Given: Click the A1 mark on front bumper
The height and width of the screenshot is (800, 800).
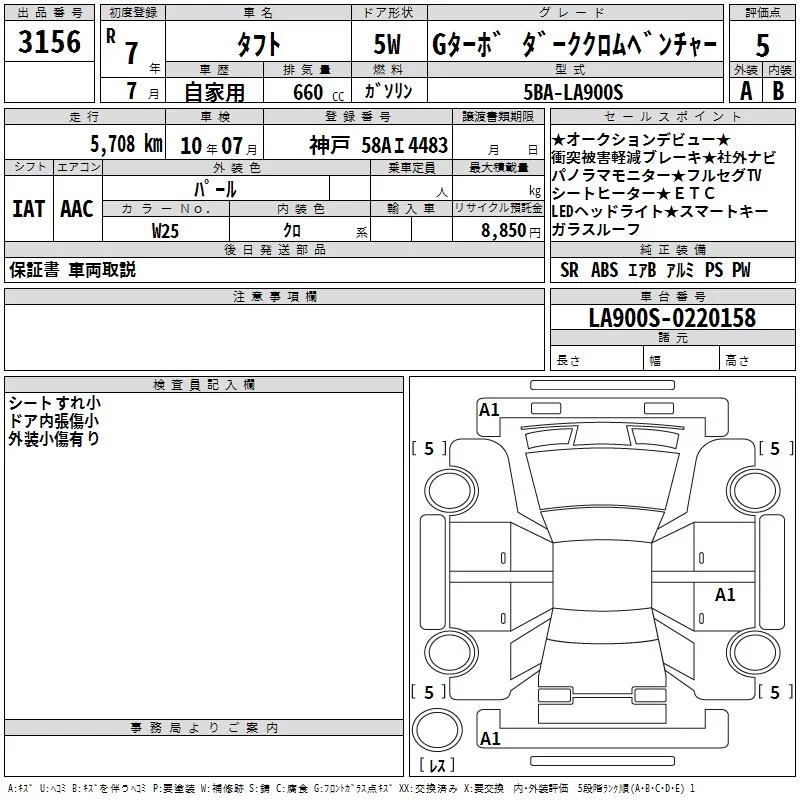Looking at the screenshot, I should point(489,410).
